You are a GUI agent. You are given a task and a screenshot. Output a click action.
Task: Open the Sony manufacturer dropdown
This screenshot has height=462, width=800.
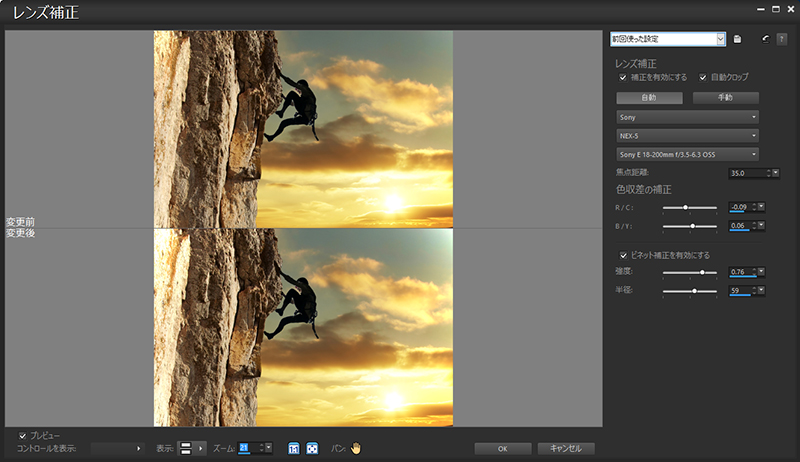point(687,117)
